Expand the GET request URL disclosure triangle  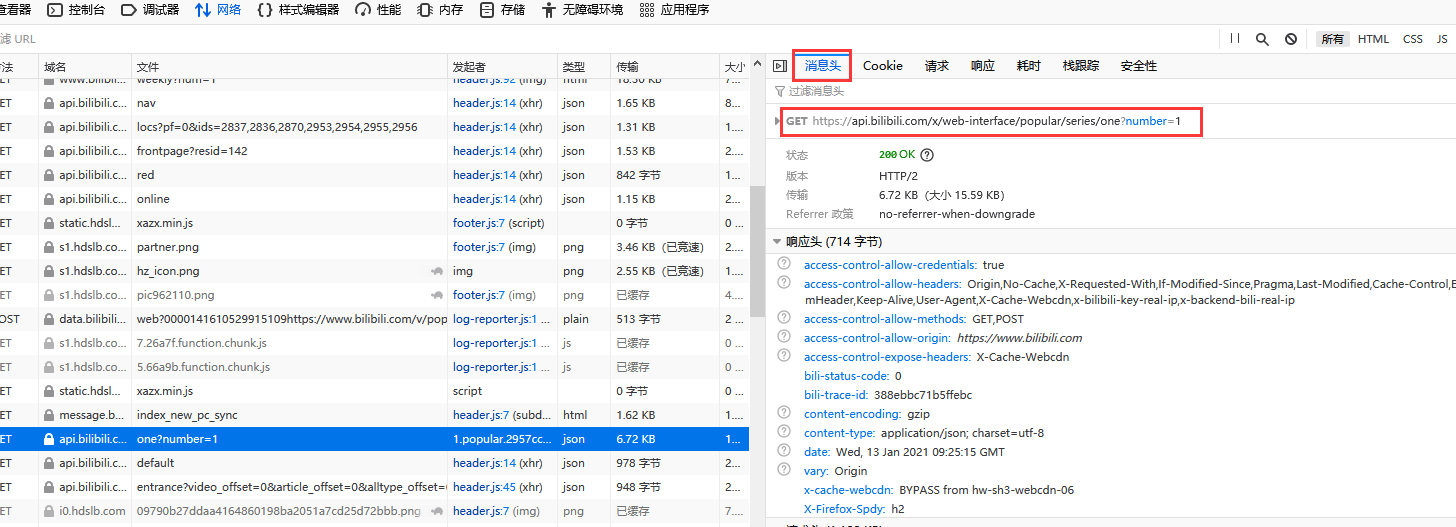(x=778, y=121)
